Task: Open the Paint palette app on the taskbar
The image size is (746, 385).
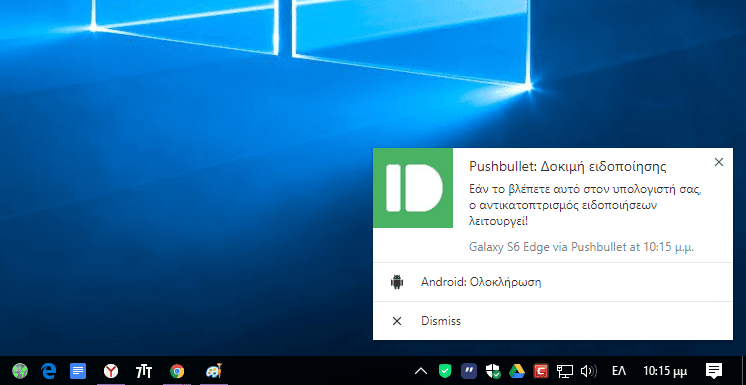Action: click(x=214, y=371)
